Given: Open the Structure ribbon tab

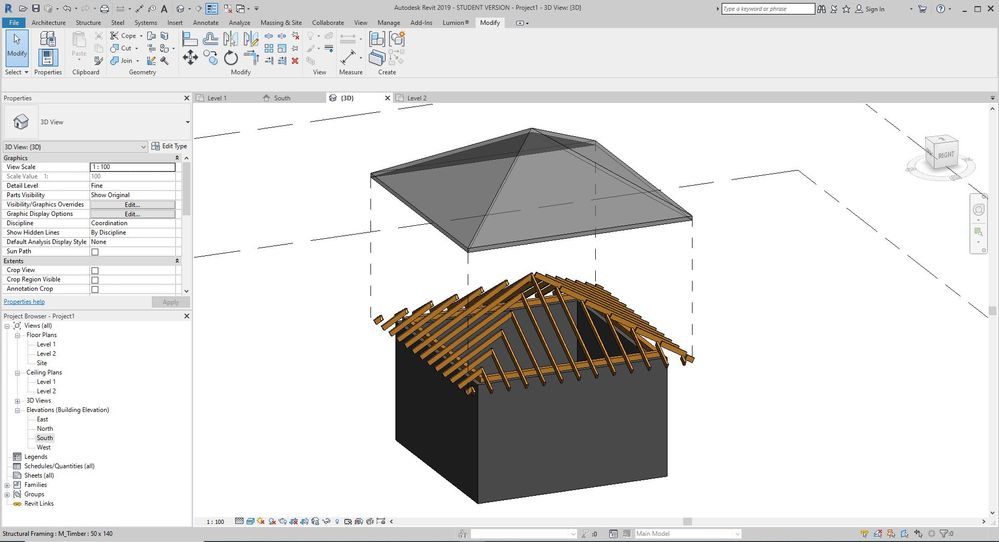Looking at the screenshot, I should coord(89,22).
